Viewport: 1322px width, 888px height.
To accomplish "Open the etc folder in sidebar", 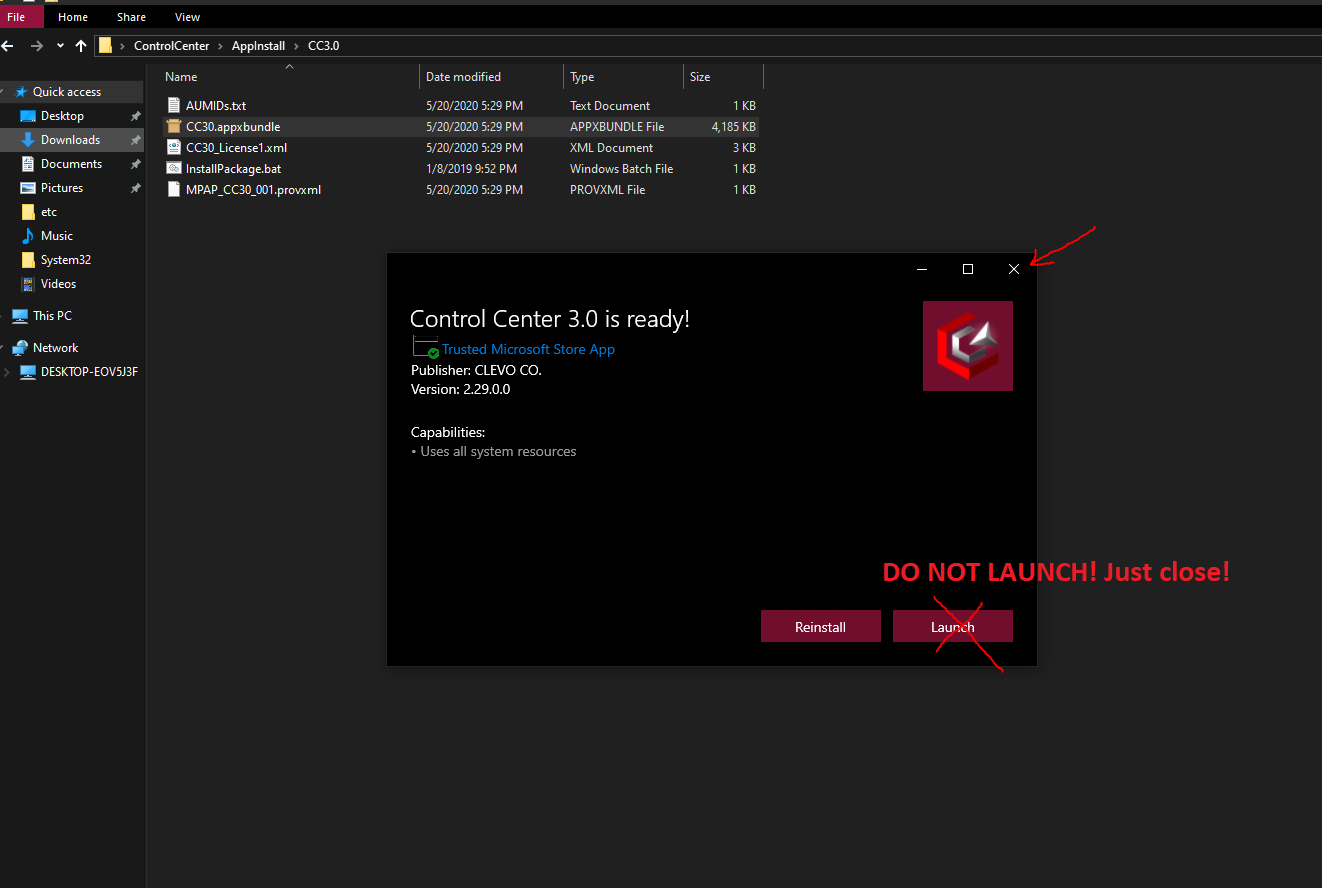I will 49,212.
